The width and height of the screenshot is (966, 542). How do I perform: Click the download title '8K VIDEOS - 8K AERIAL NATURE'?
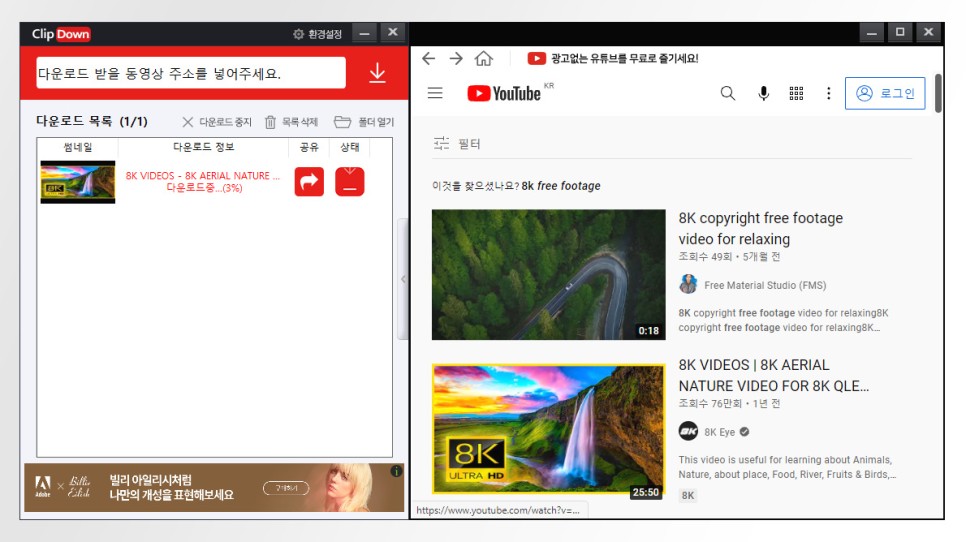203,176
